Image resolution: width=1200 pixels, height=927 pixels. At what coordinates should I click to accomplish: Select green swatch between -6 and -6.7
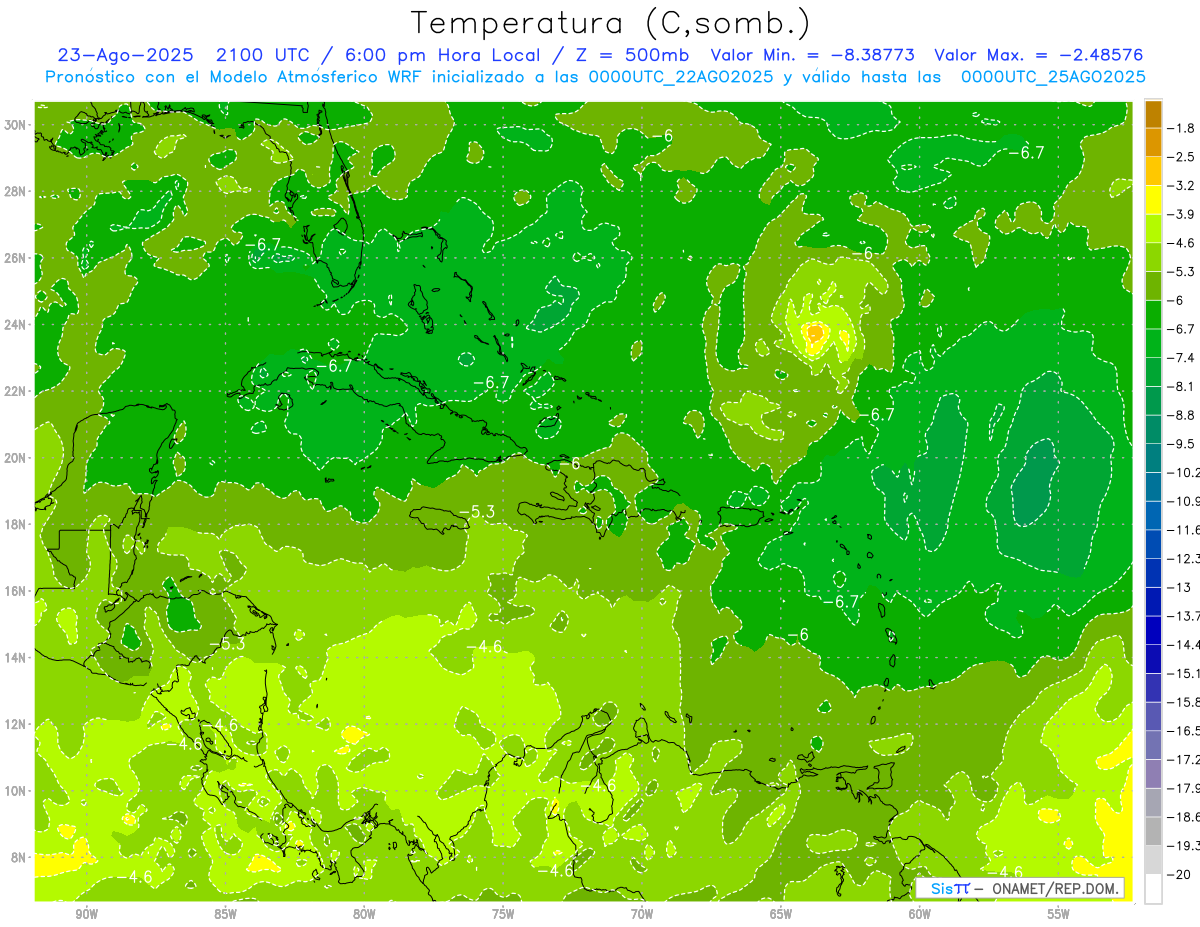(1153, 314)
